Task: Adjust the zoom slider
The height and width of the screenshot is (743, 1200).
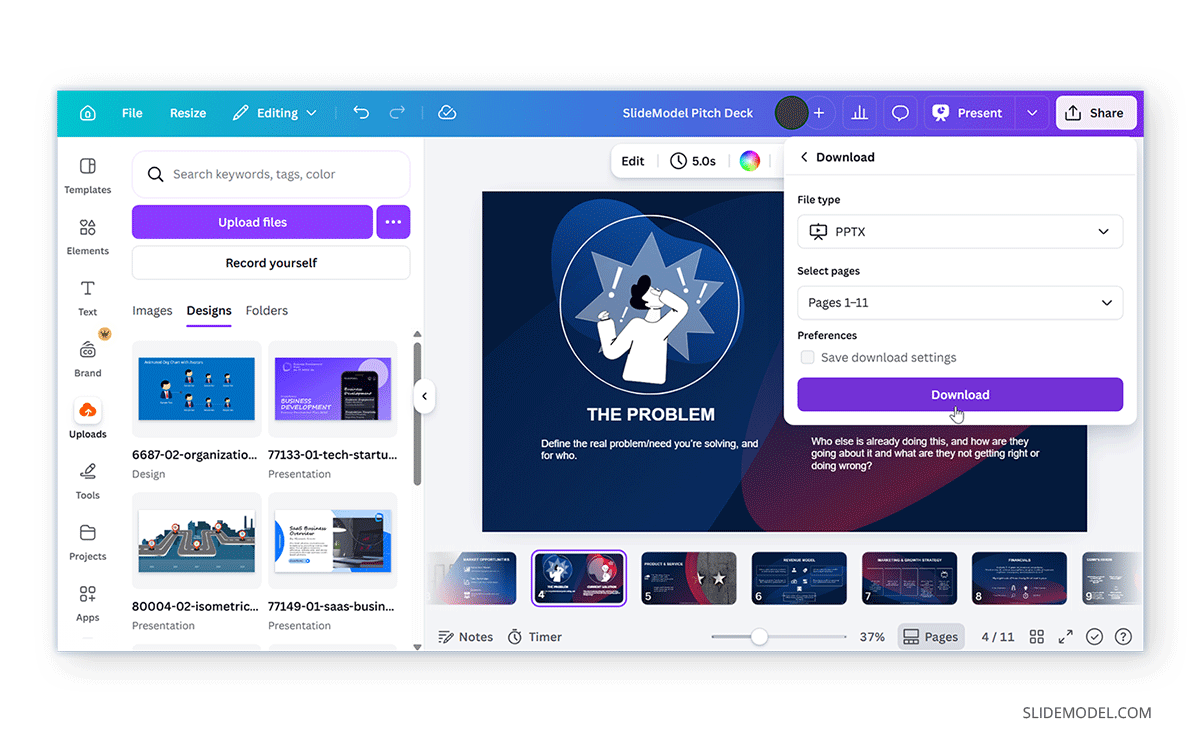Action: [x=762, y=636]
